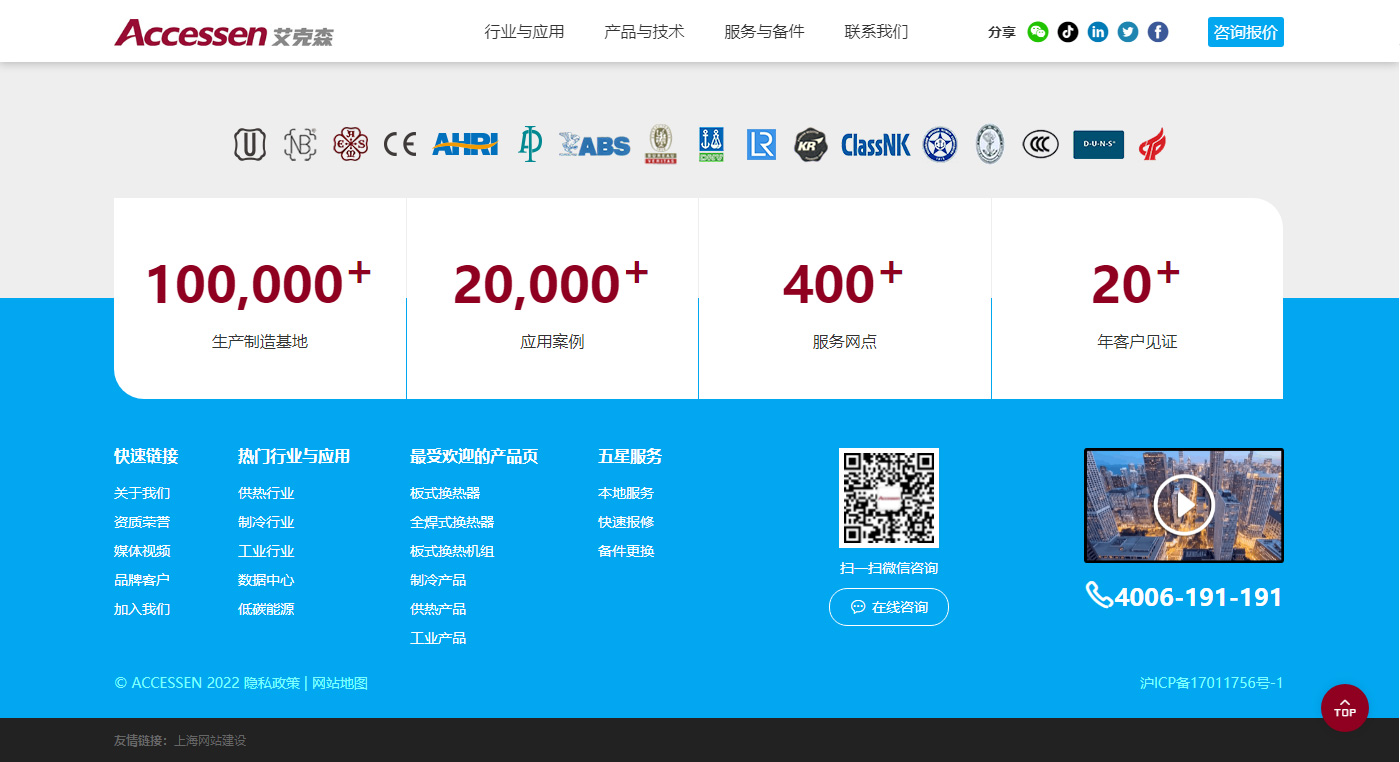Play the city skyline video
Viewport: 1400px width, 762px height.
1183,505
